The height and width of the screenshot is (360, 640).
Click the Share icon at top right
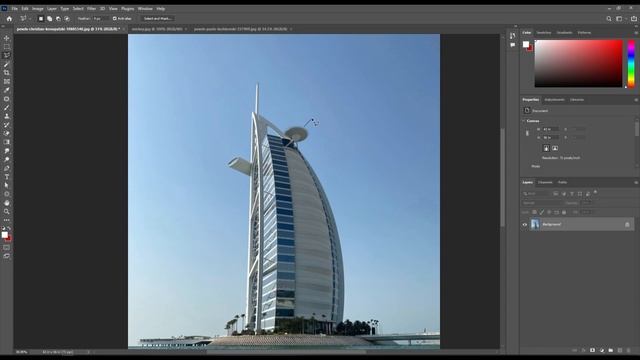(634, 18)
